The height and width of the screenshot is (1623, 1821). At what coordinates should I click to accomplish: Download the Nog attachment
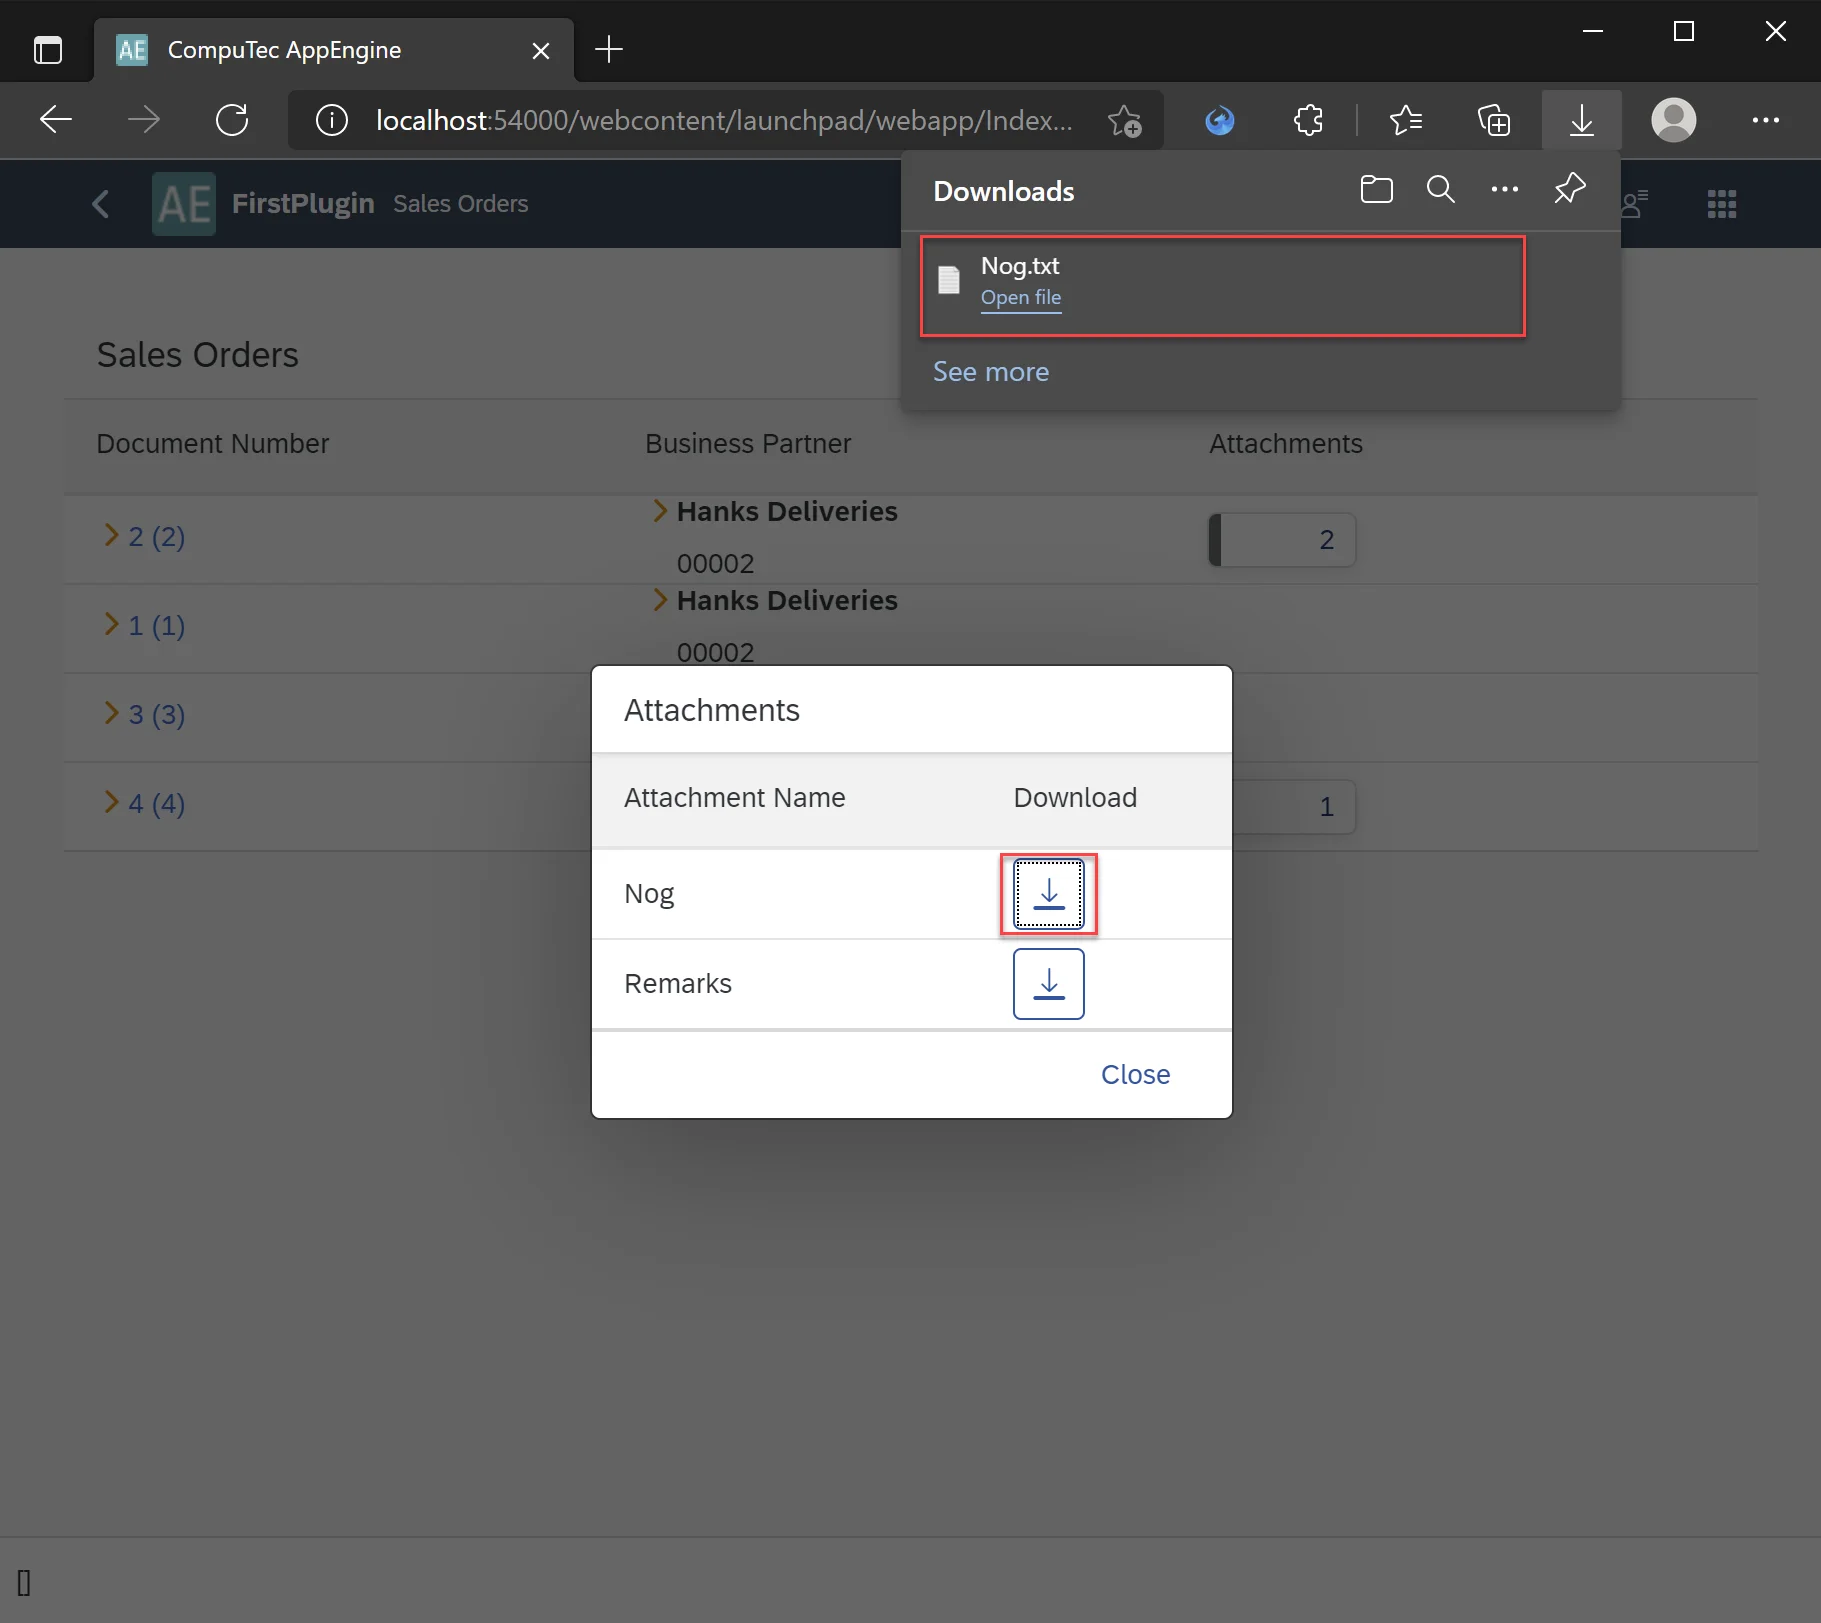point(1048,894)
